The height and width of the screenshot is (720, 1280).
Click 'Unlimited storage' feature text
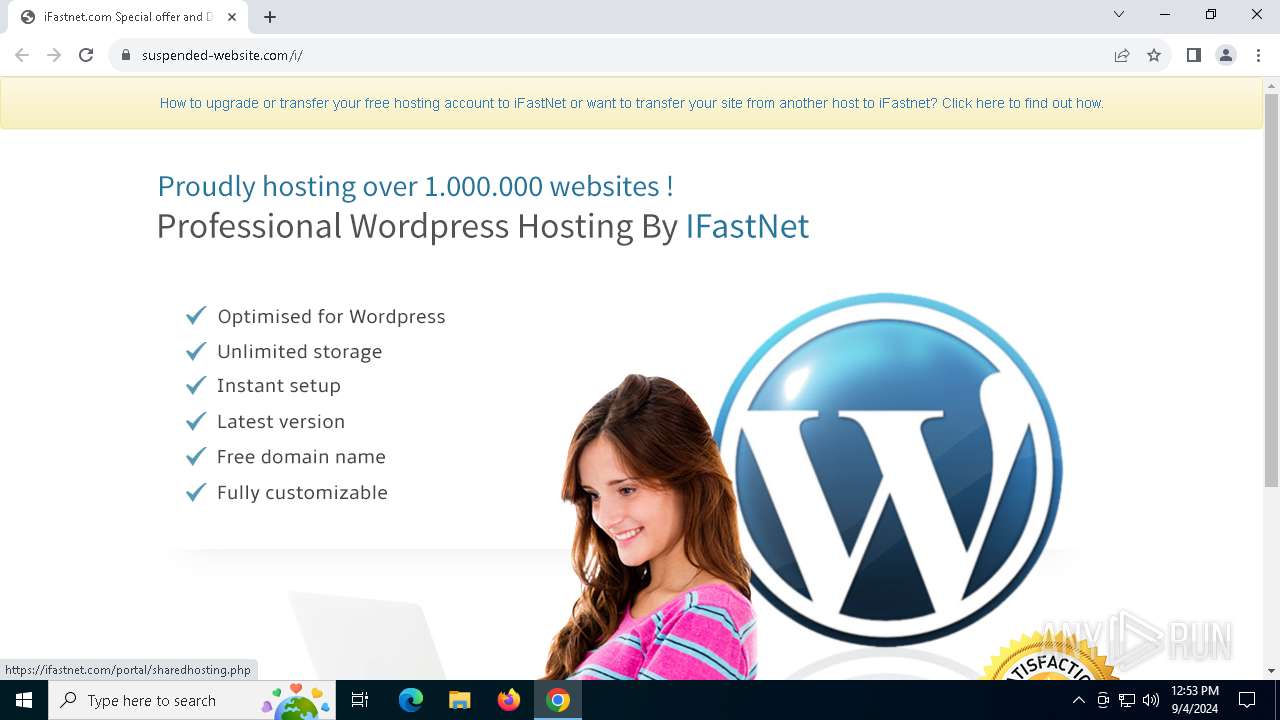pos(300,351)
